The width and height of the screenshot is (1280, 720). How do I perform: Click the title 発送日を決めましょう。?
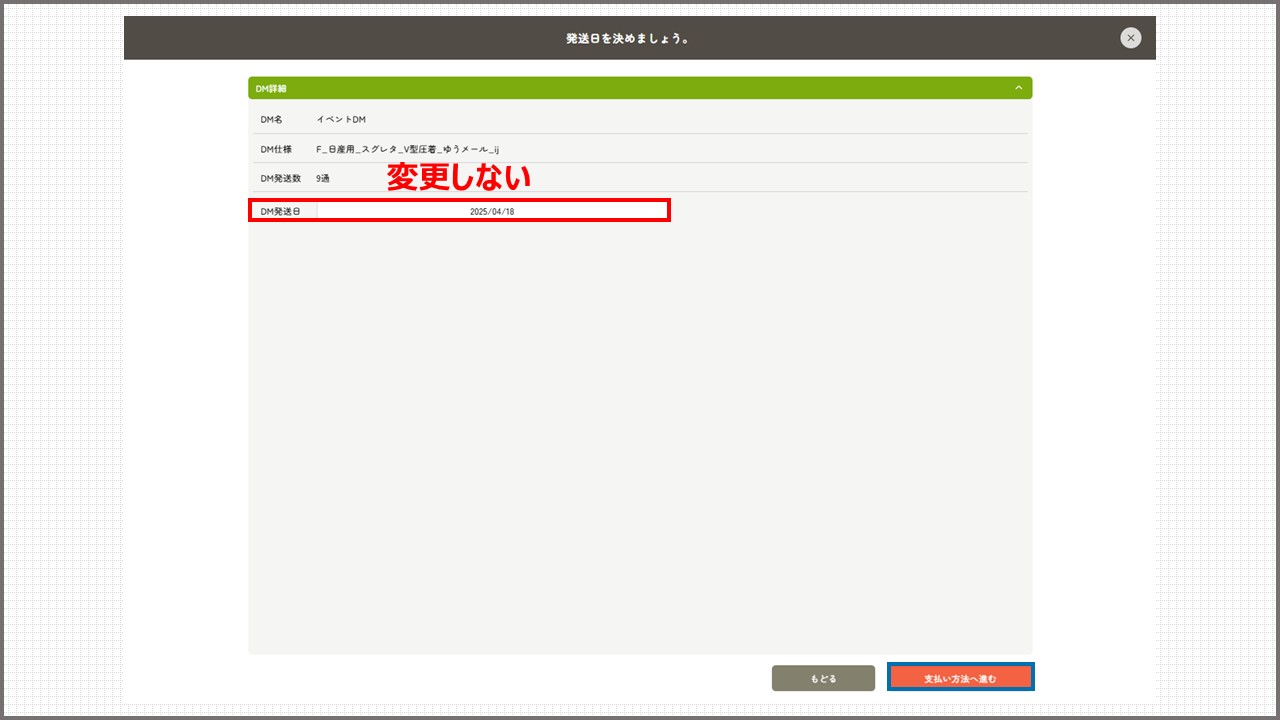coord(628,39)
